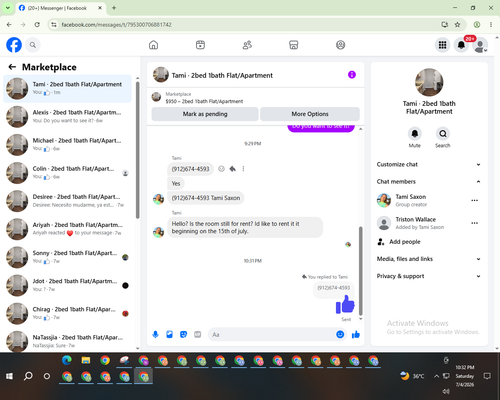Reload the page in browser
This screenshot has width=500, height=400.
(x=37, y=25)
